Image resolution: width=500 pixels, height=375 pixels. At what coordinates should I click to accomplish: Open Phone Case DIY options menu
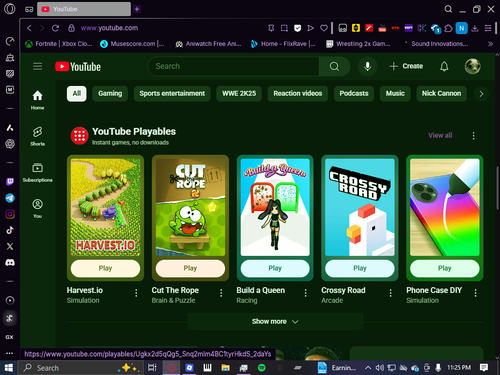(475, 293)
